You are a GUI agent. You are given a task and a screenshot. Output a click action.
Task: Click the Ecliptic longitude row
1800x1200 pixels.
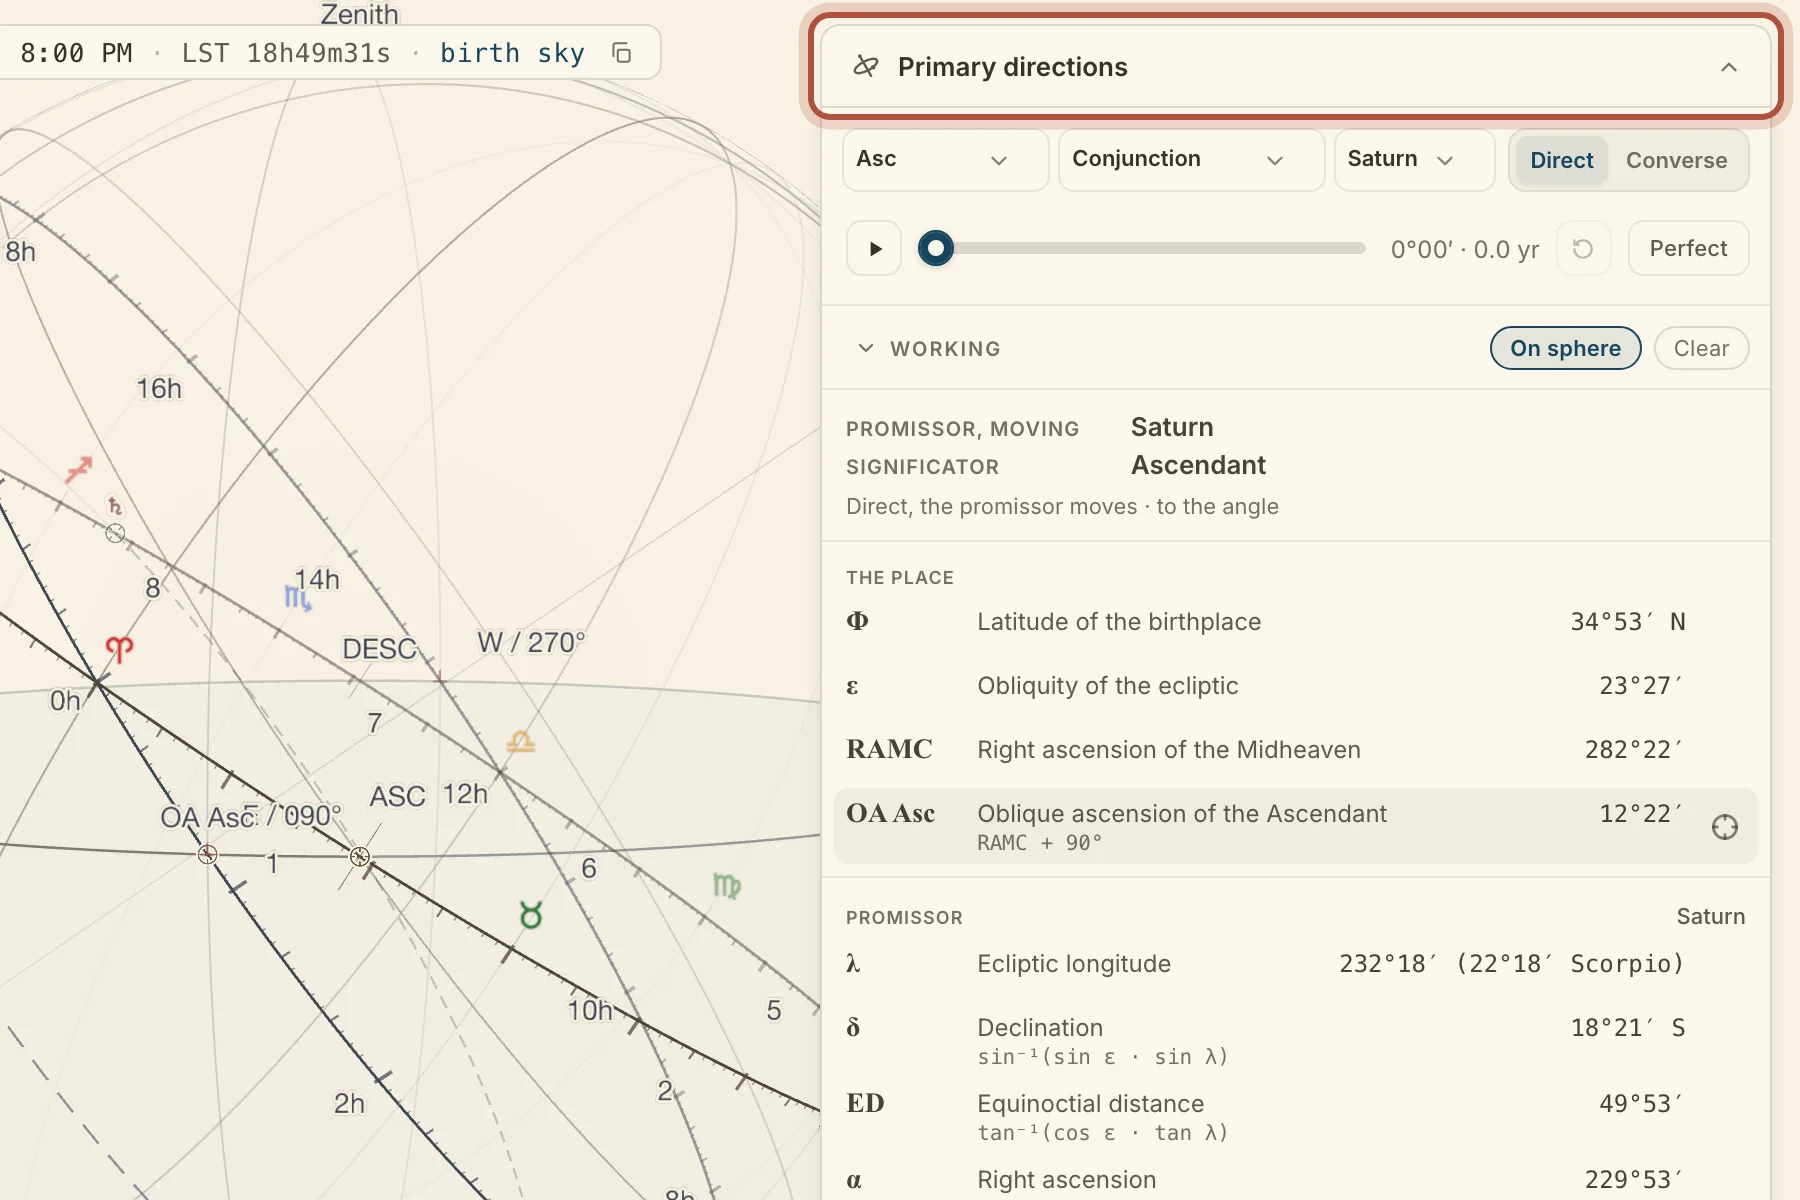click(x=1295, y=964)
